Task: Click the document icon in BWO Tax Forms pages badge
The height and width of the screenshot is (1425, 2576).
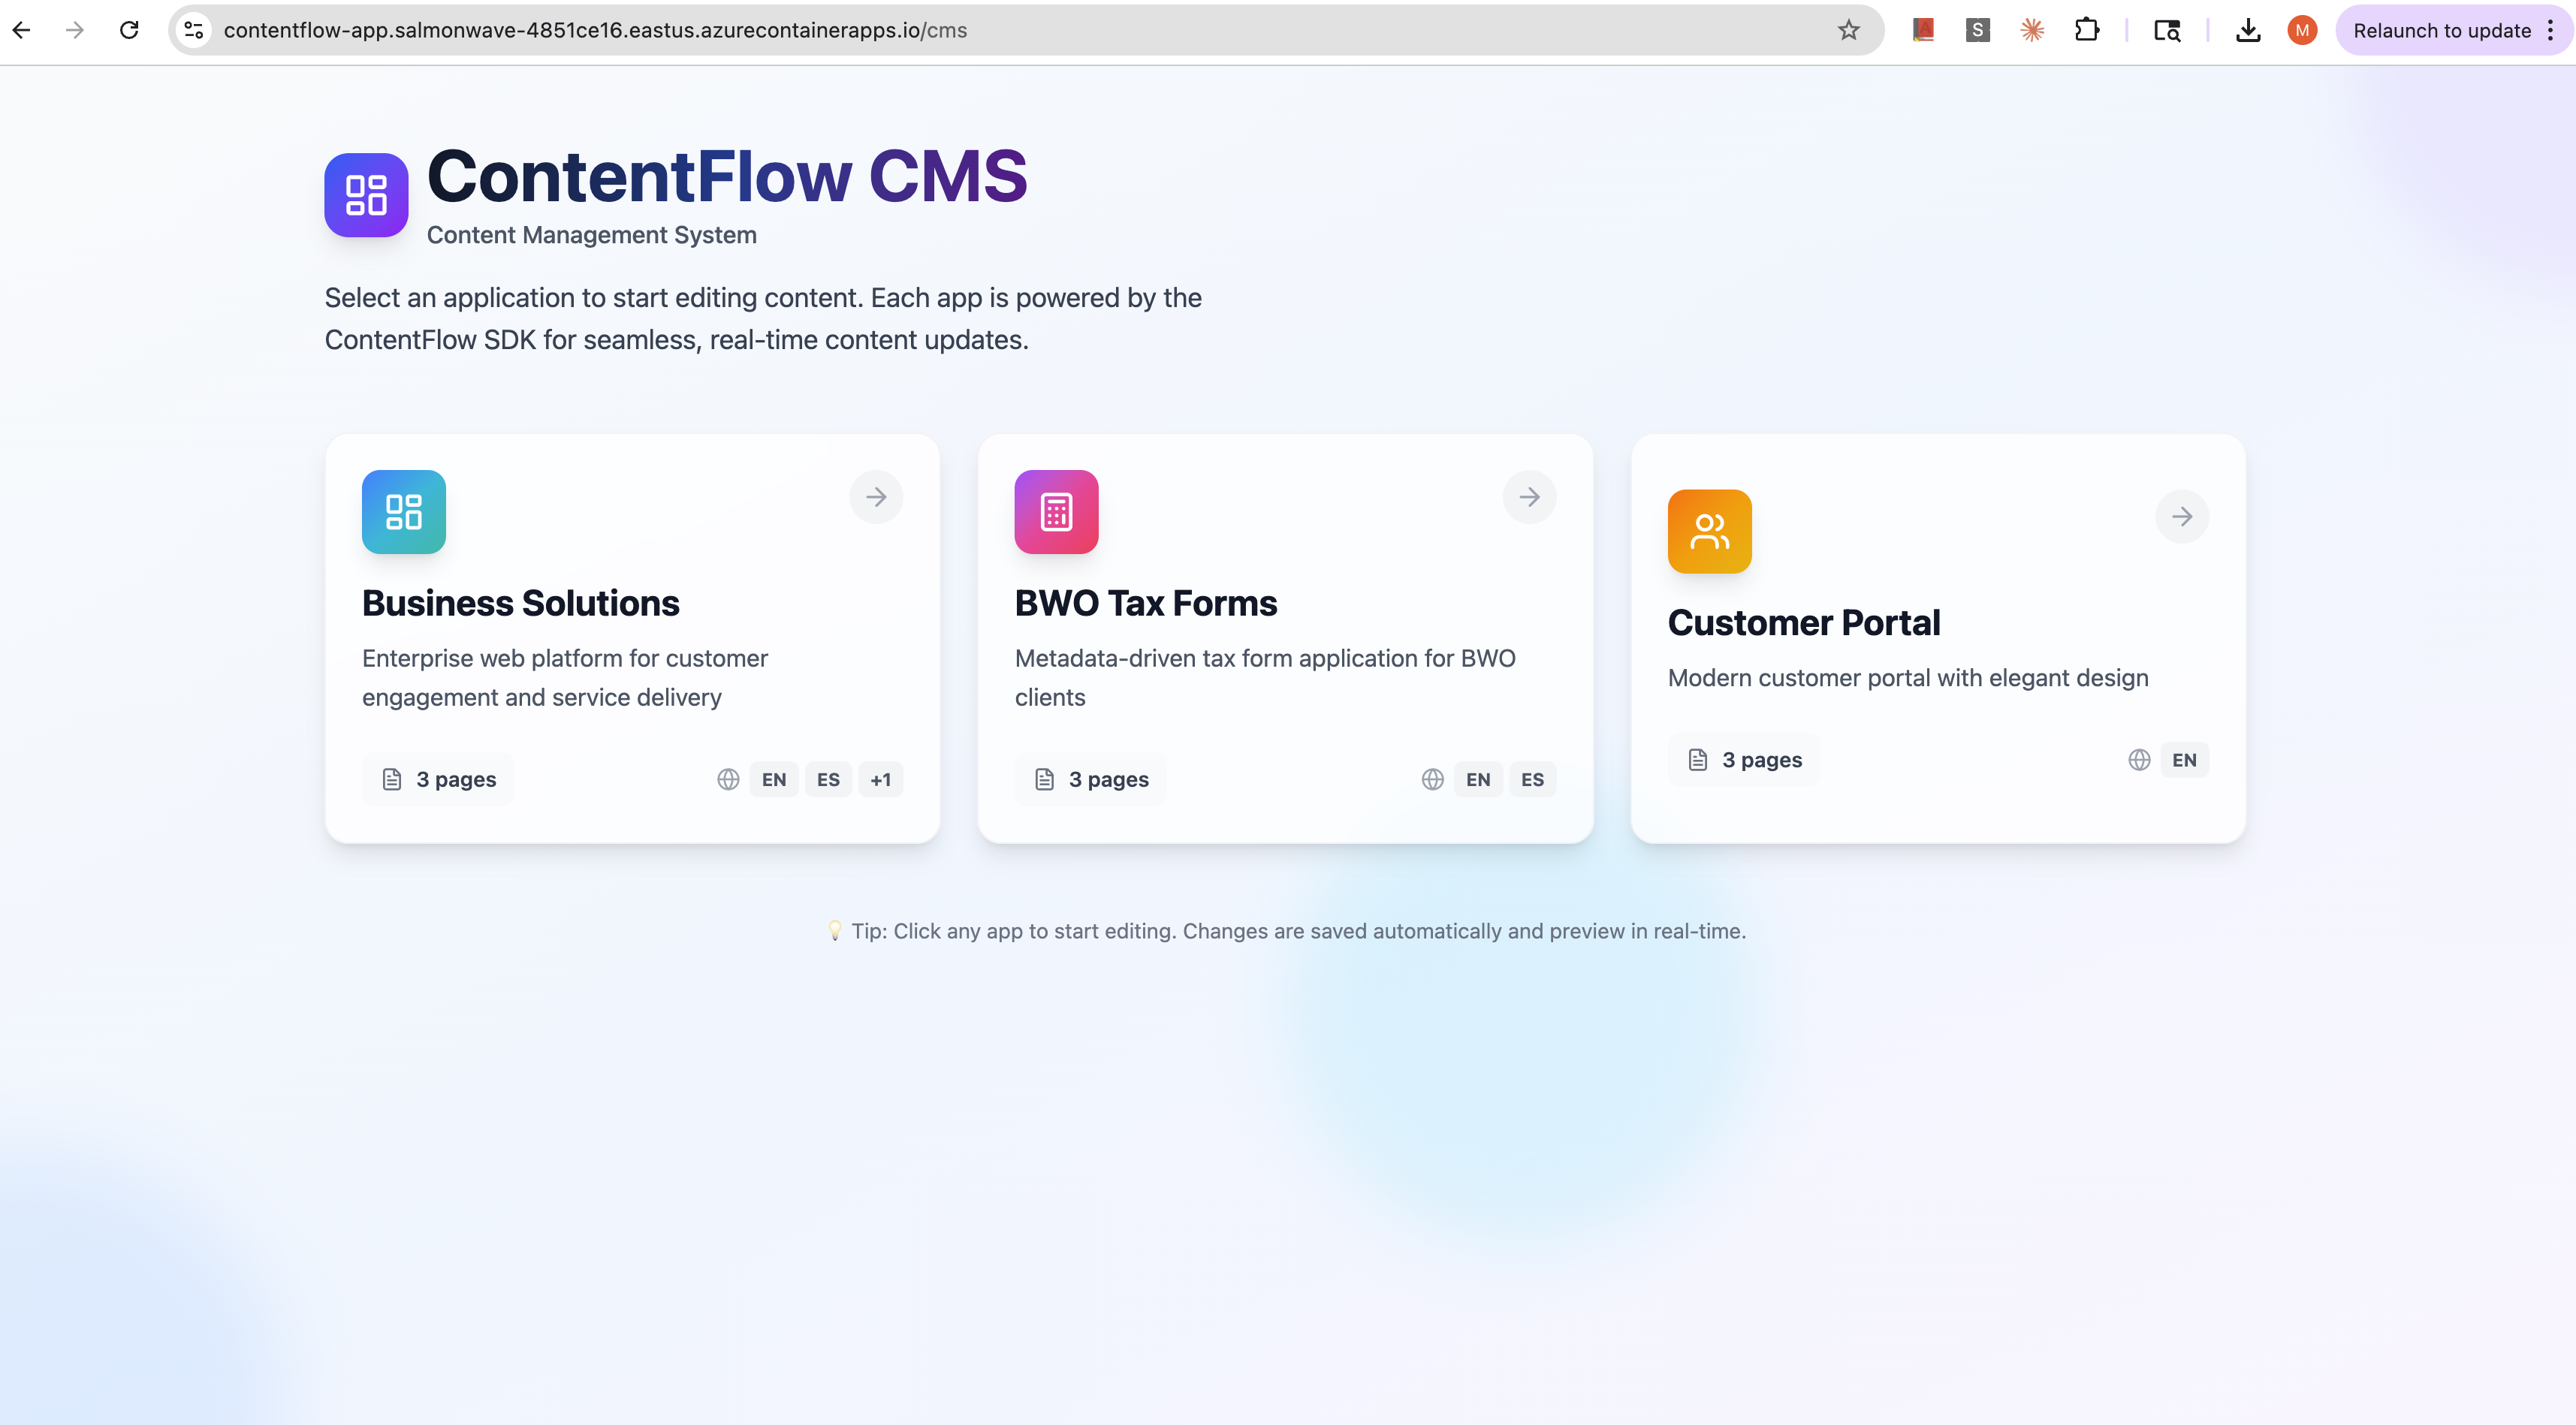Action: (x=1044, y=779)
